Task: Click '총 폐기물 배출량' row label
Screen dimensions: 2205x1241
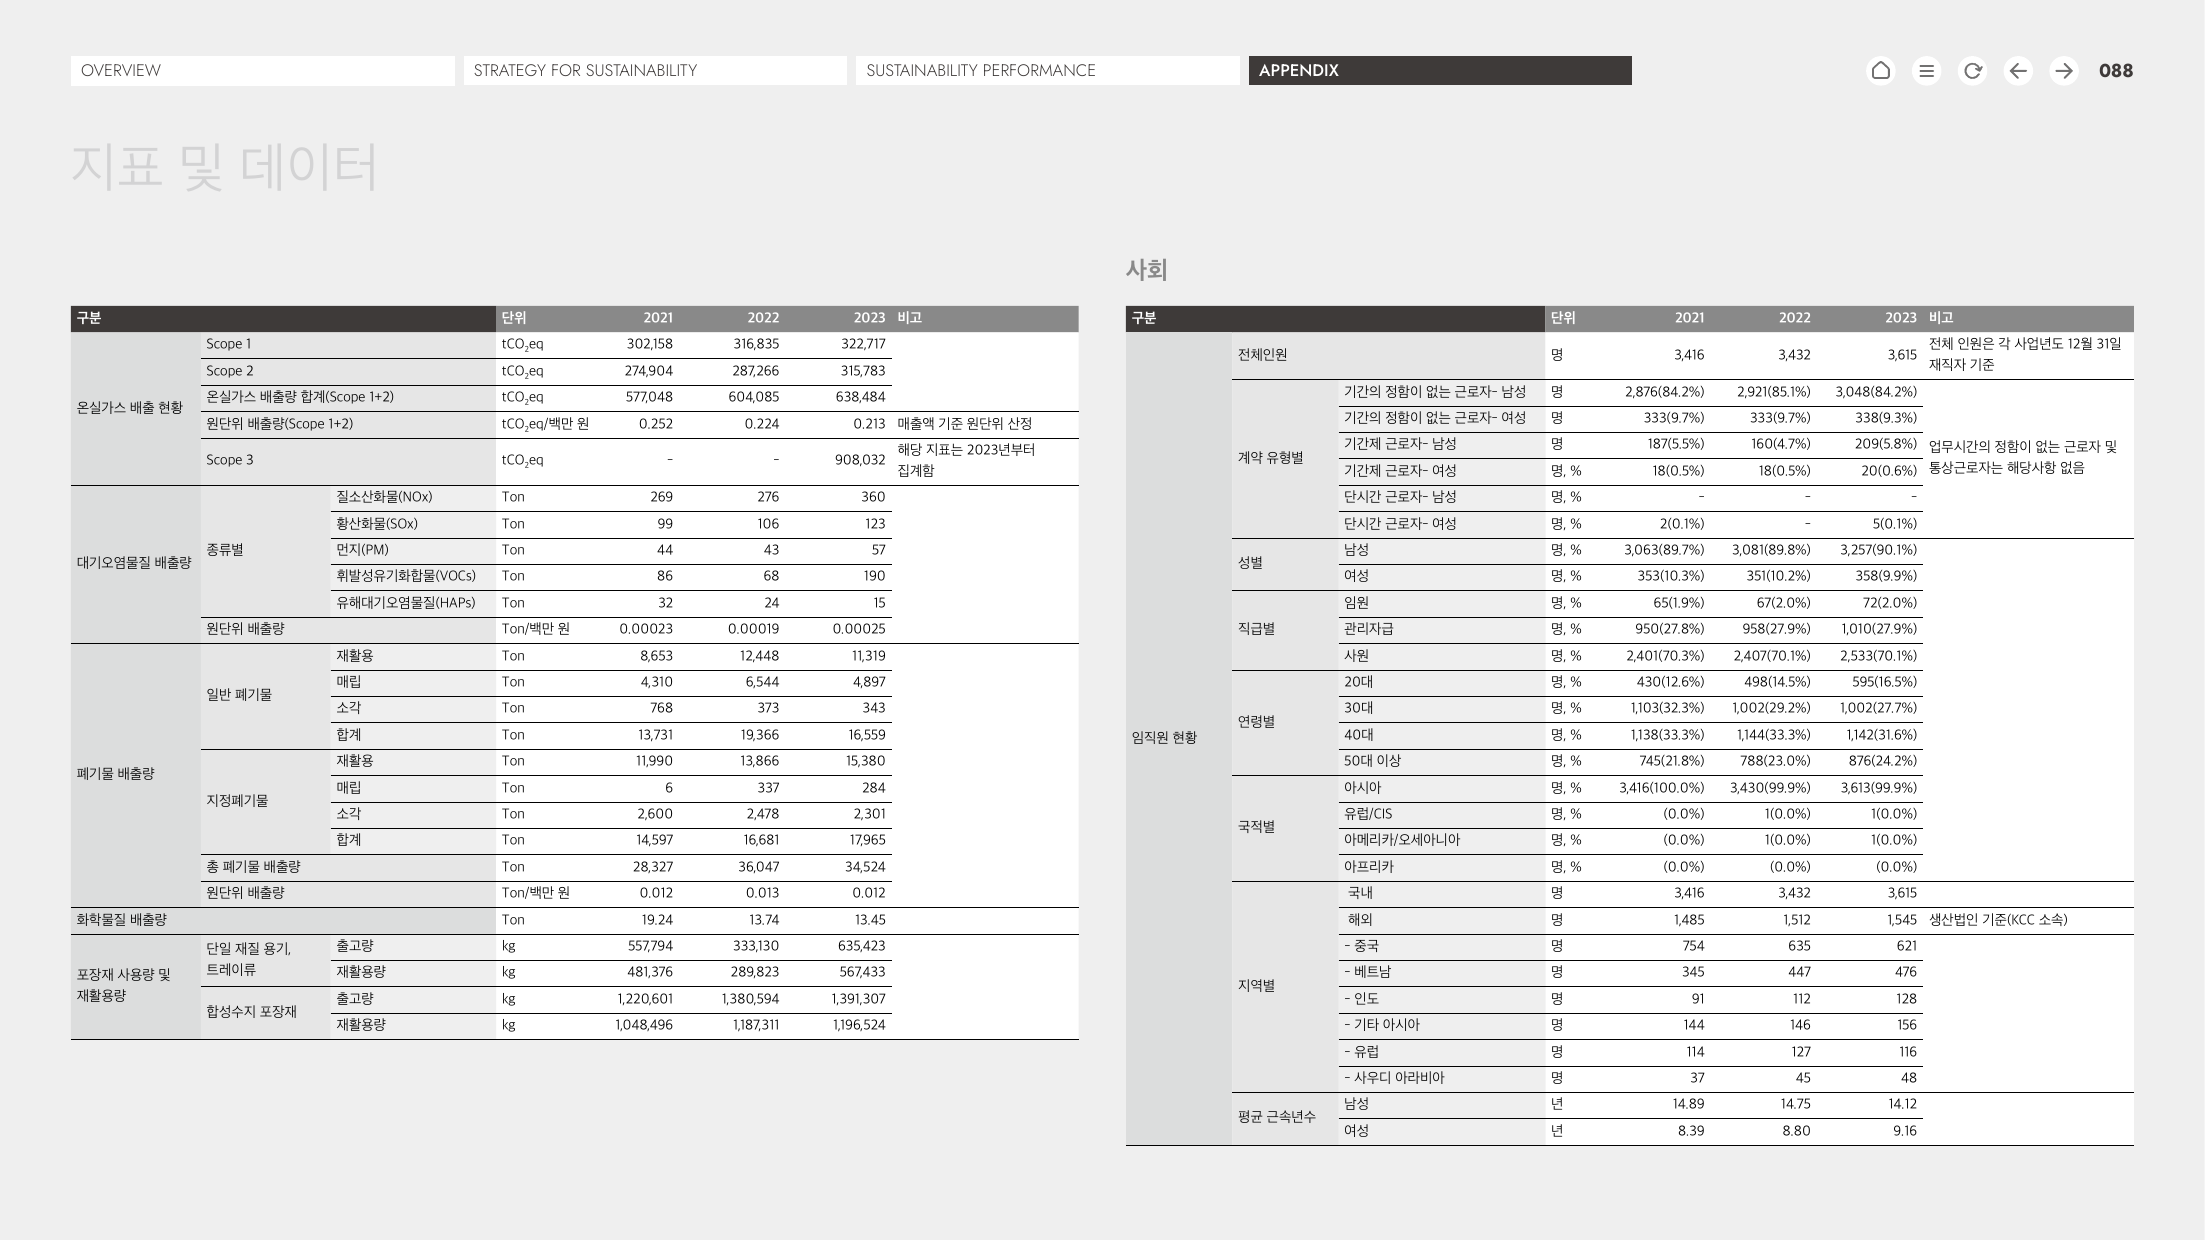Action: (253, 867)
